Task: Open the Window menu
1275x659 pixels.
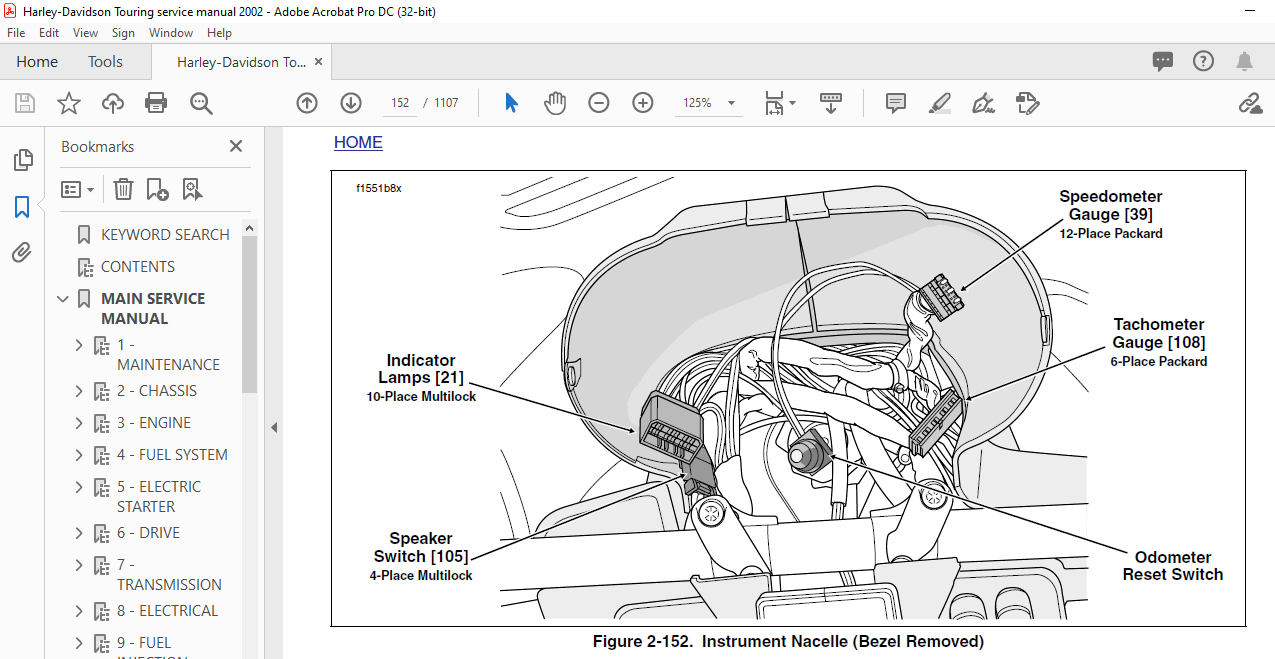Action: pos(171,33)
